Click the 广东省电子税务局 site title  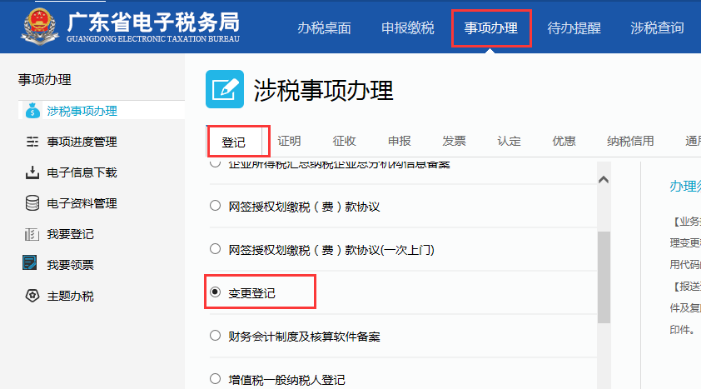[153, 22]
